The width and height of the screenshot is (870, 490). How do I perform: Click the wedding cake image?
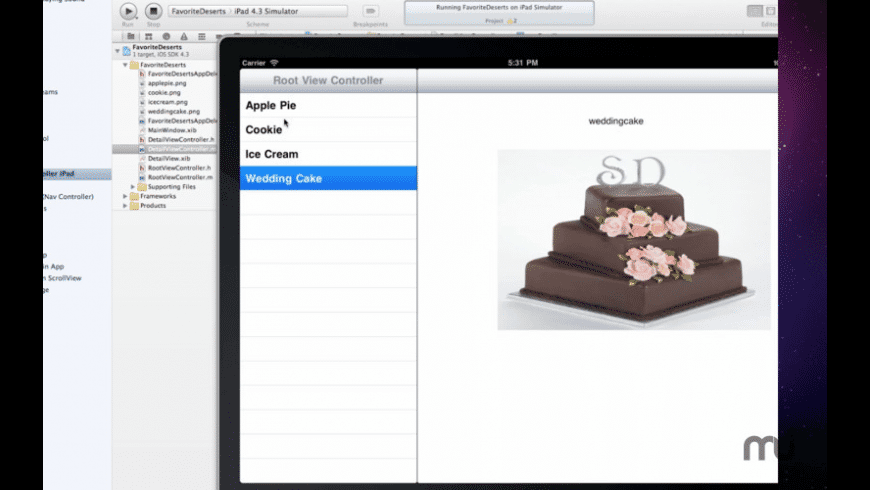[x=634, y=240]
